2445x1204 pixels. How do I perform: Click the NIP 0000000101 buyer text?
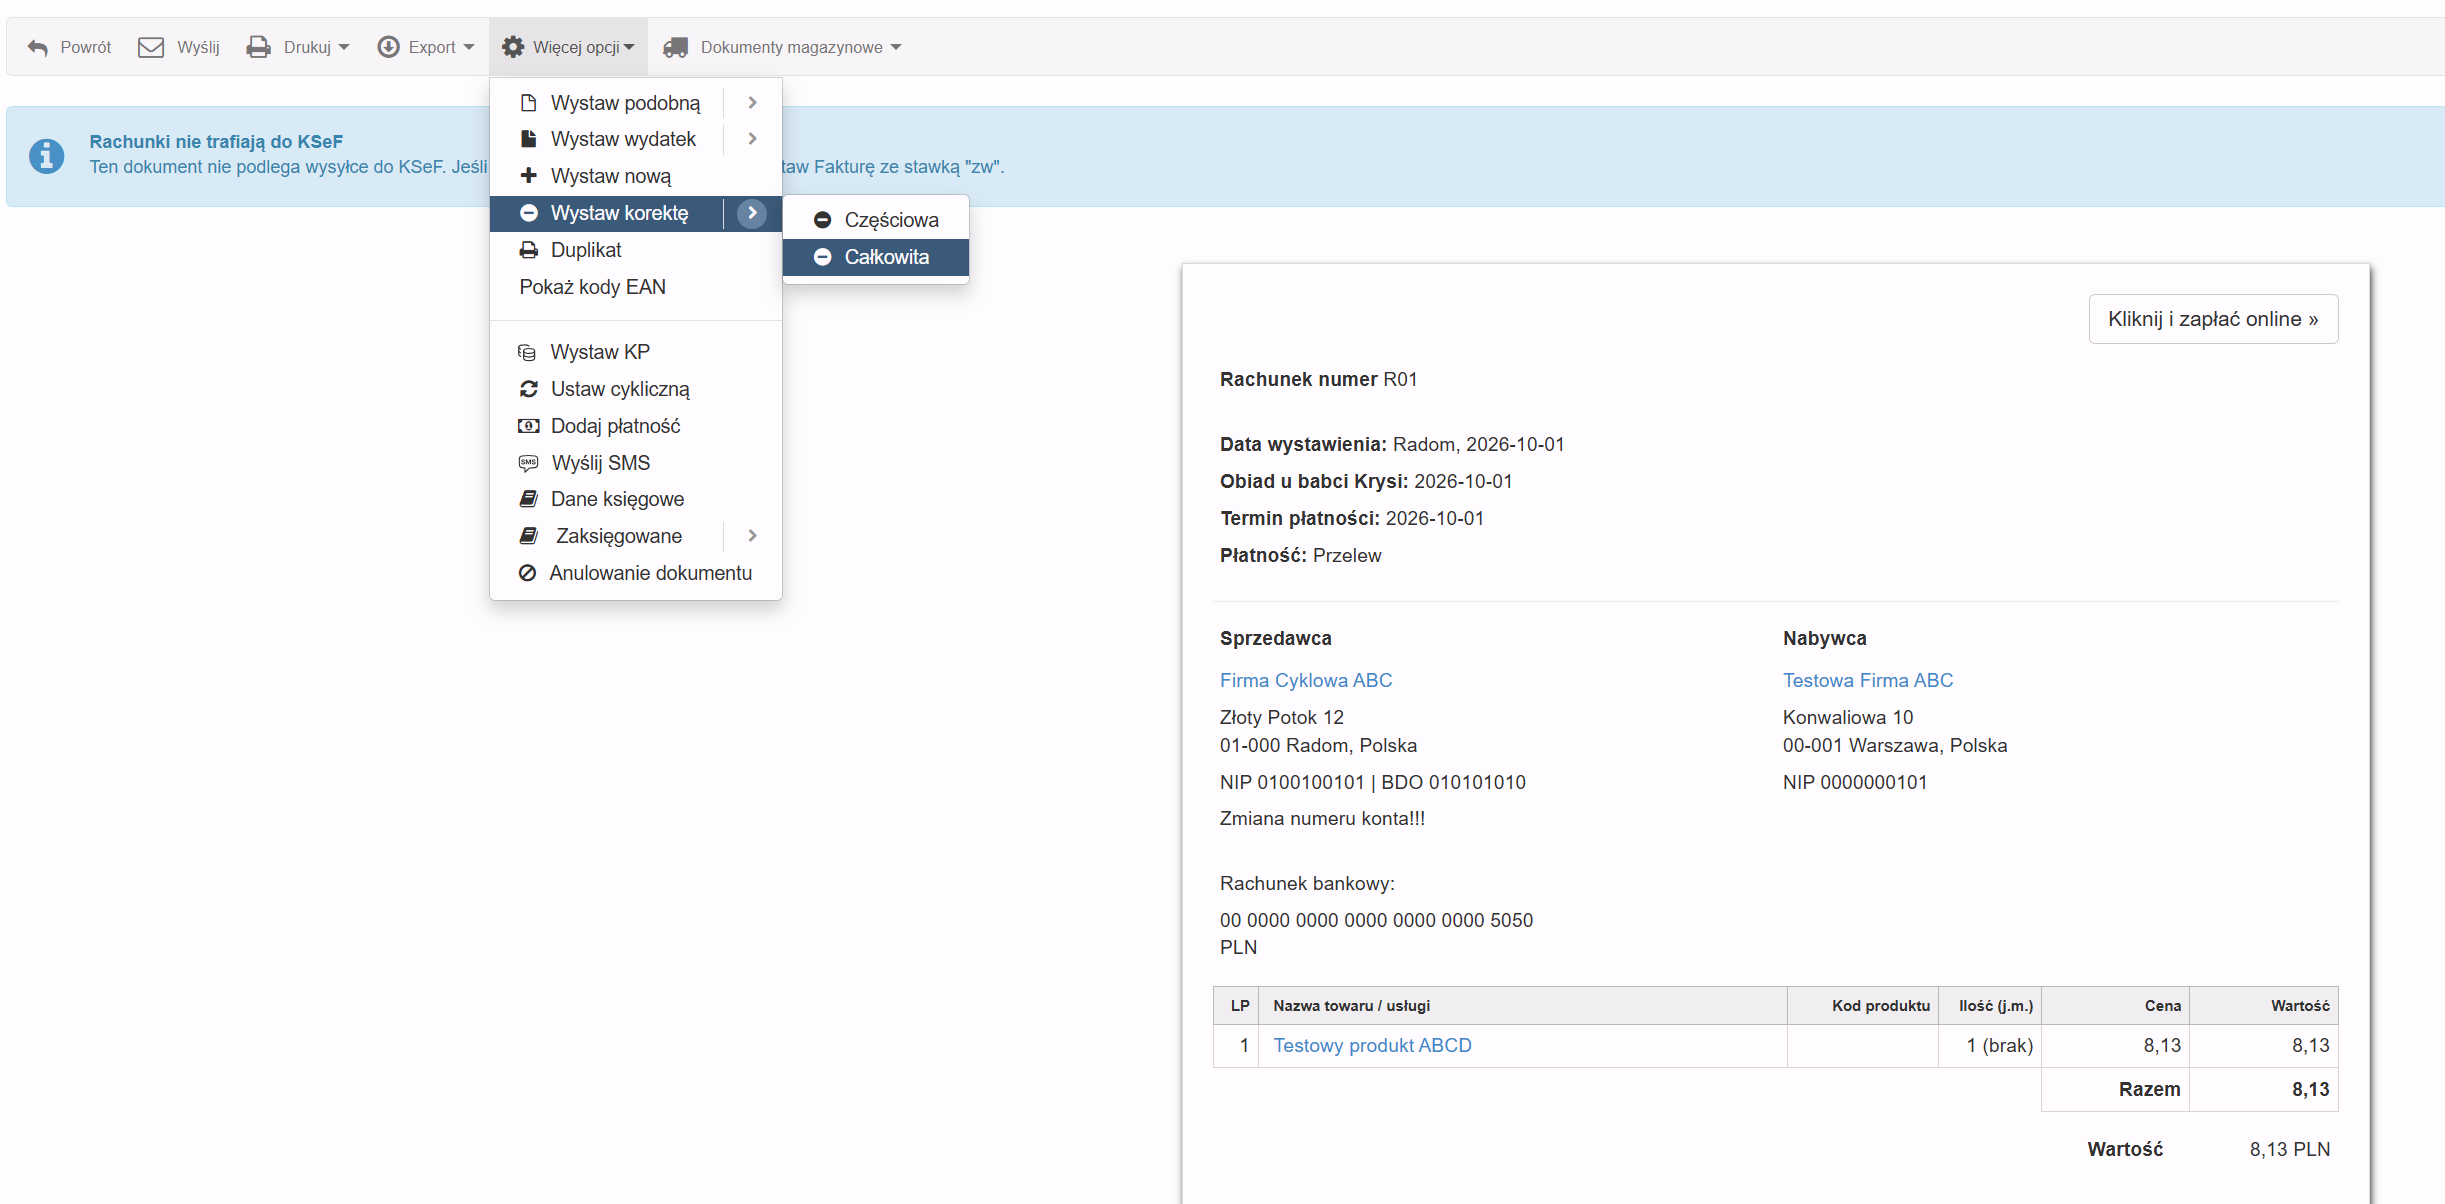pyautogui.click(x=1855, y=782)
